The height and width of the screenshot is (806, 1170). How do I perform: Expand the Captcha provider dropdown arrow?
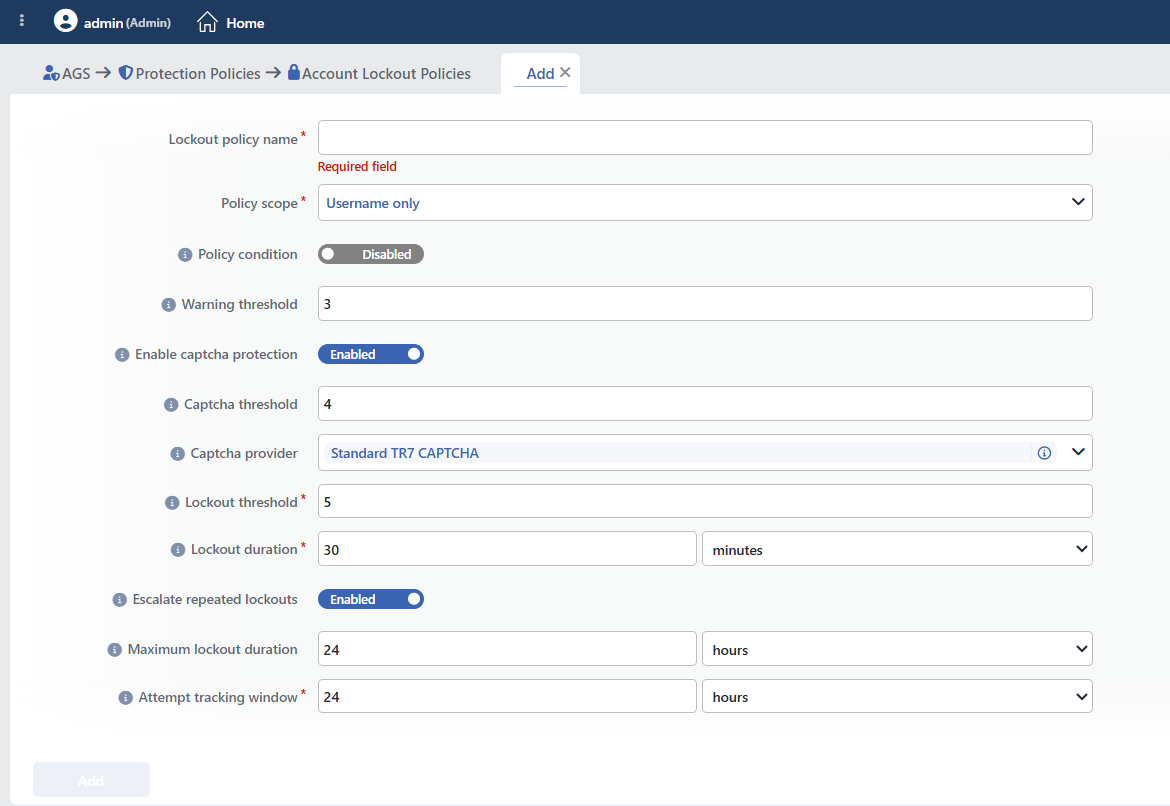(x=1078, y=452)
